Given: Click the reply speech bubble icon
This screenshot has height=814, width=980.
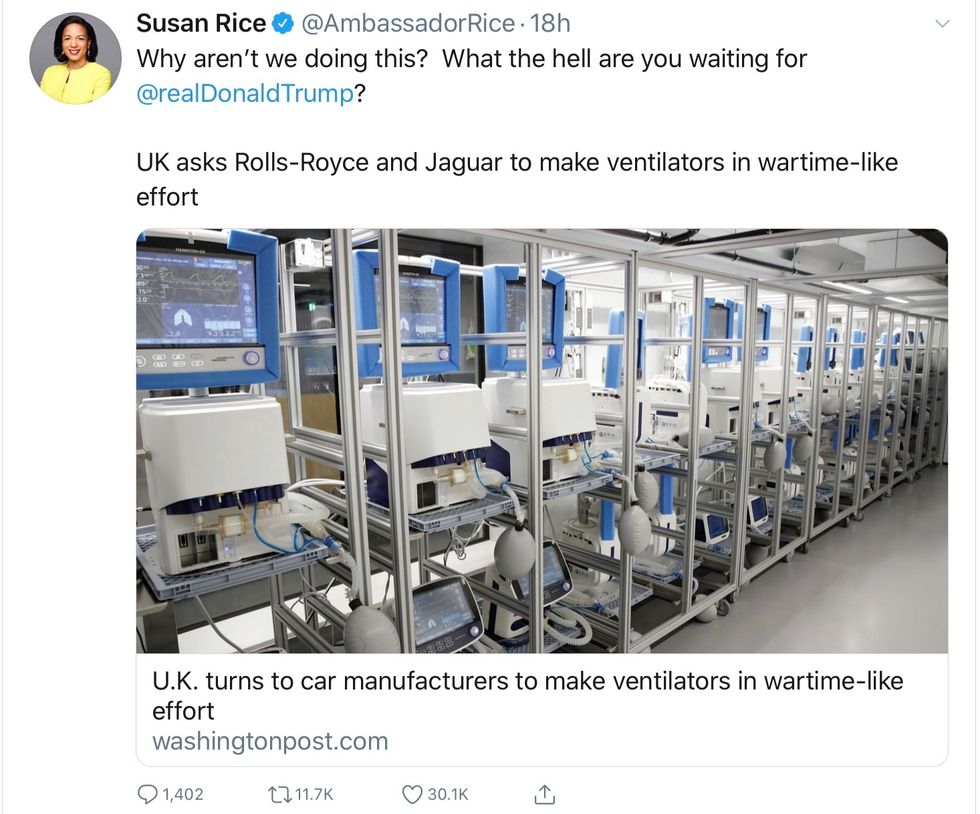Looking at the screenshot, I should click(147, 794).
